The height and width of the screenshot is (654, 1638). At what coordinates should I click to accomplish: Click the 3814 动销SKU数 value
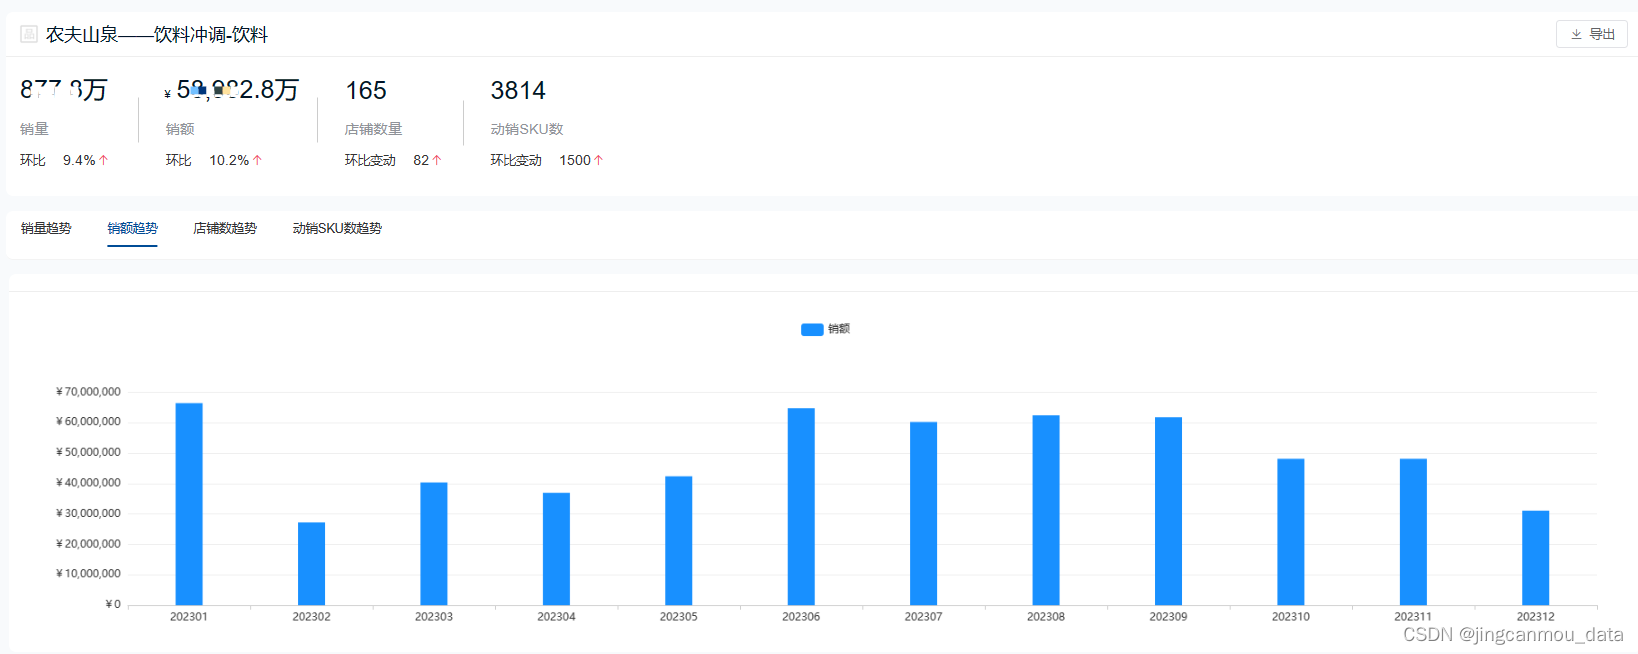click(518, 91)
